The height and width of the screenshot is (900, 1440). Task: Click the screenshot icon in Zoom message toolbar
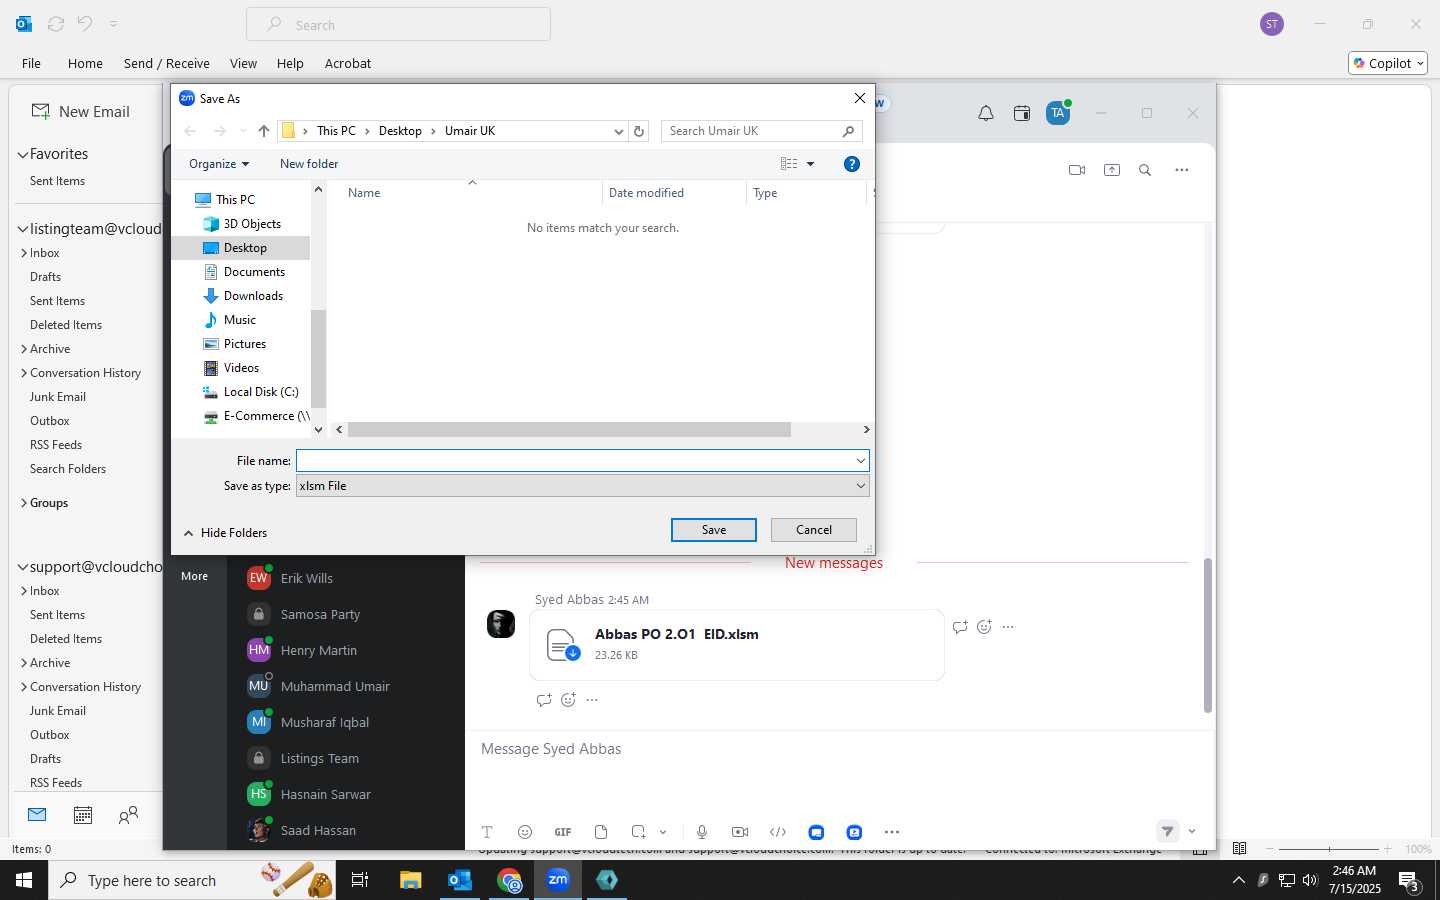[639, 832]
